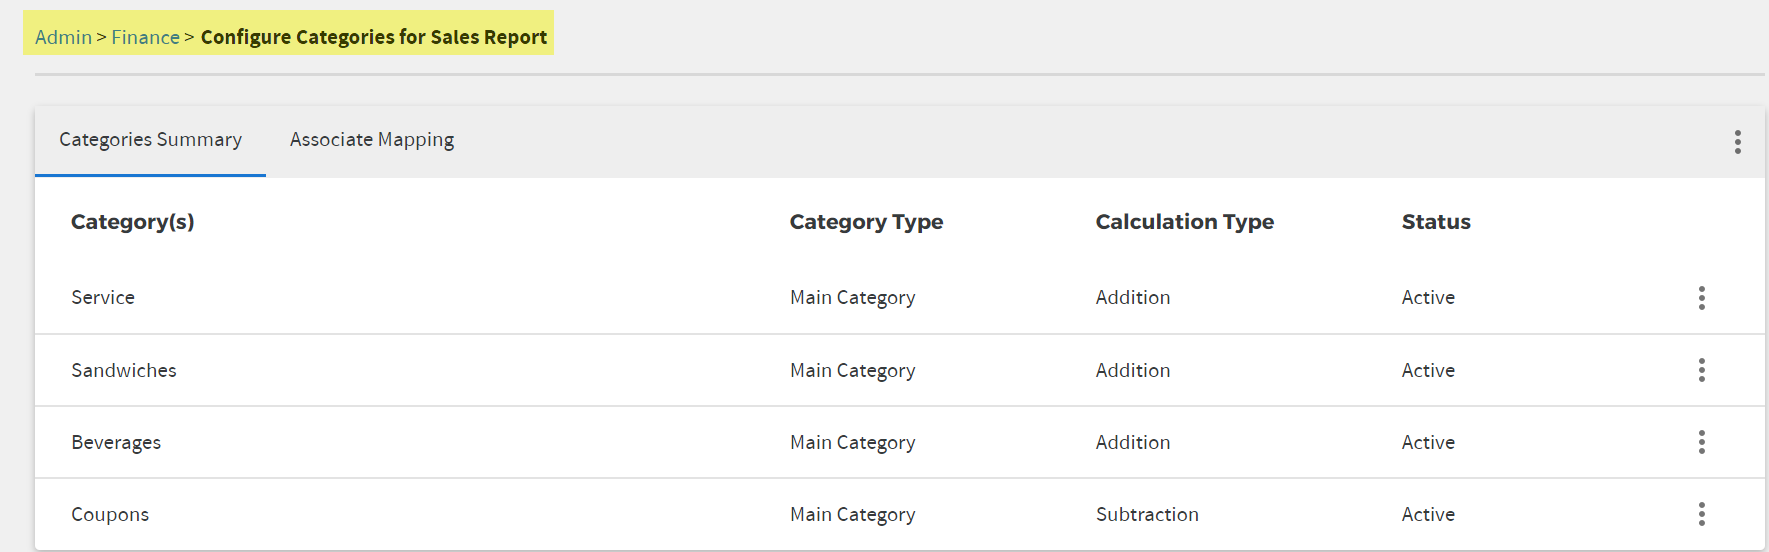This screenshot has height=552, width=1769.
Task: Select the Beverages category name
Action: click(x=116, y=442)
